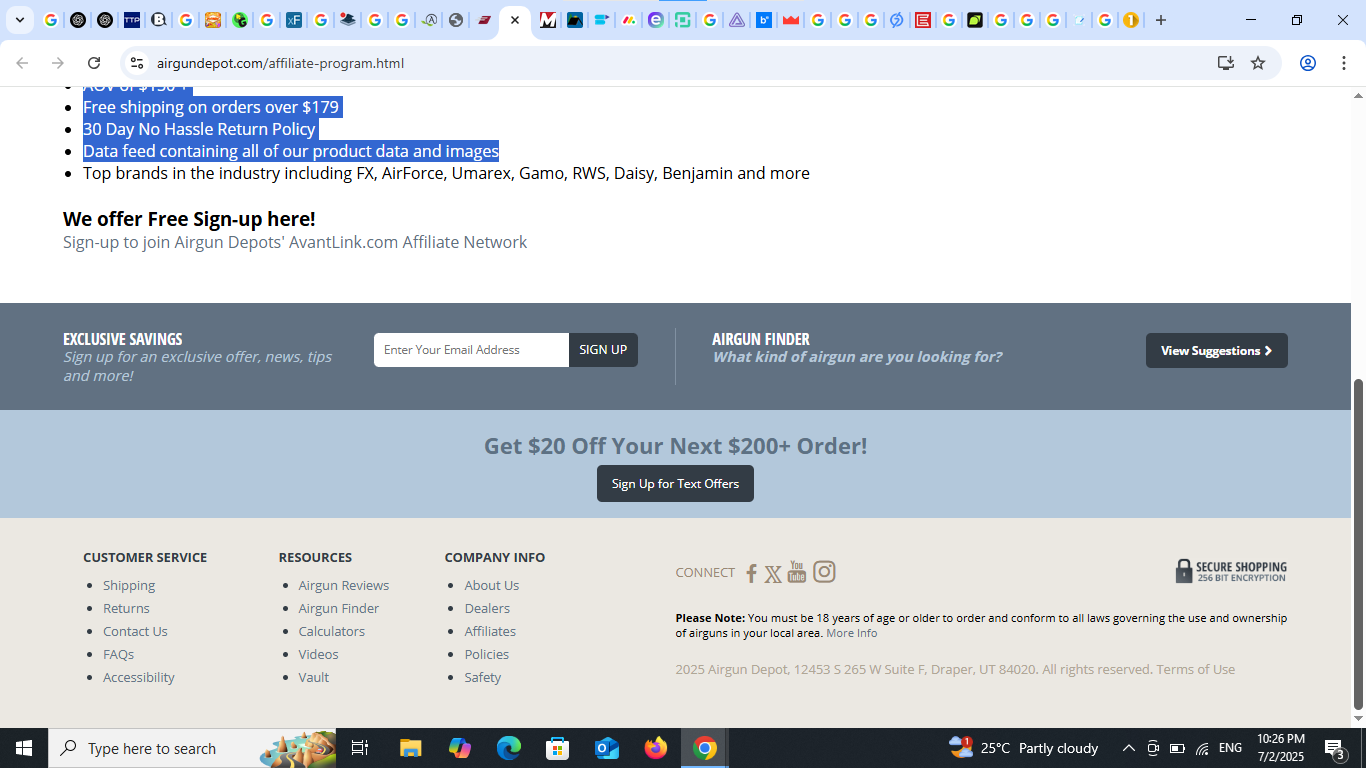Click the Secure Shopping lock badge
1366x768 pixels.
pyautogui.click(x=1231, y=571)
